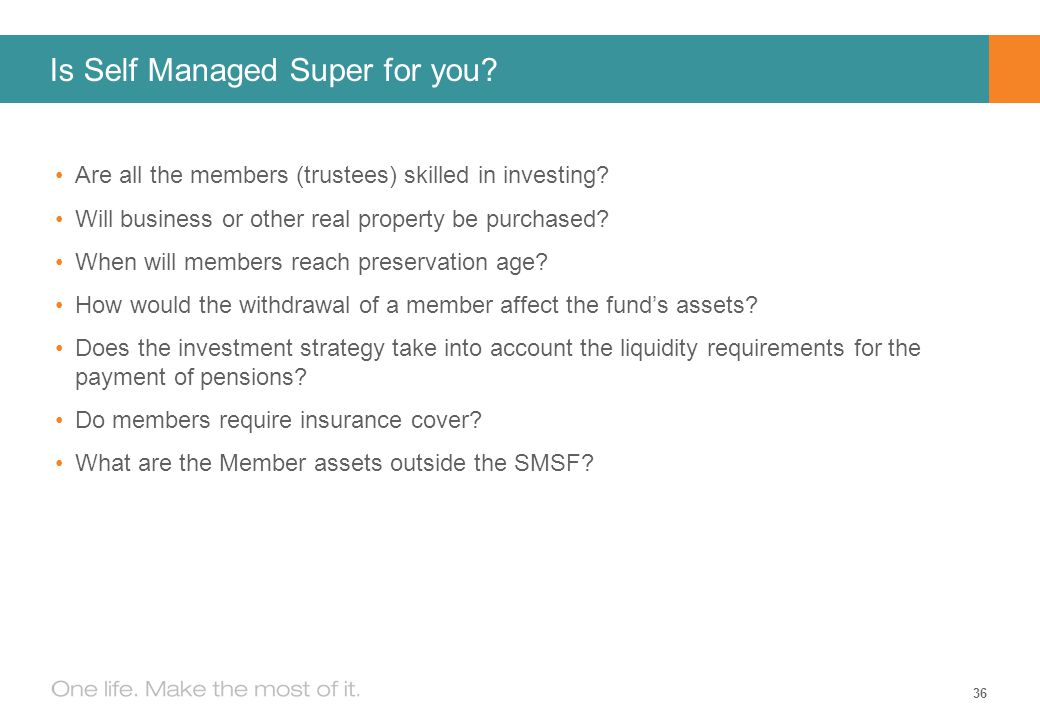
Task: Click the orange bullet before 'What are the Member'
Action: click(60, 463)
